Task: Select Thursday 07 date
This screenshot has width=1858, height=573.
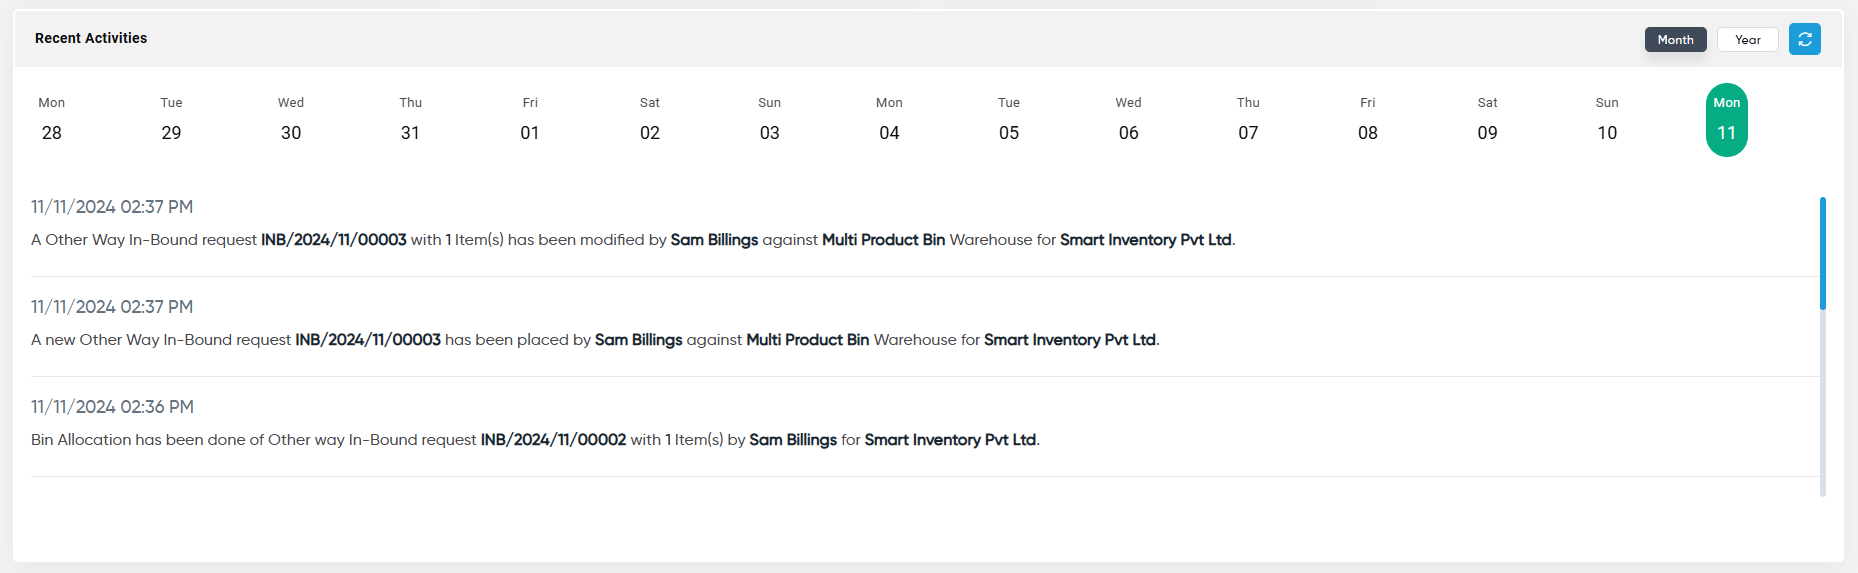Action: 1248,120
